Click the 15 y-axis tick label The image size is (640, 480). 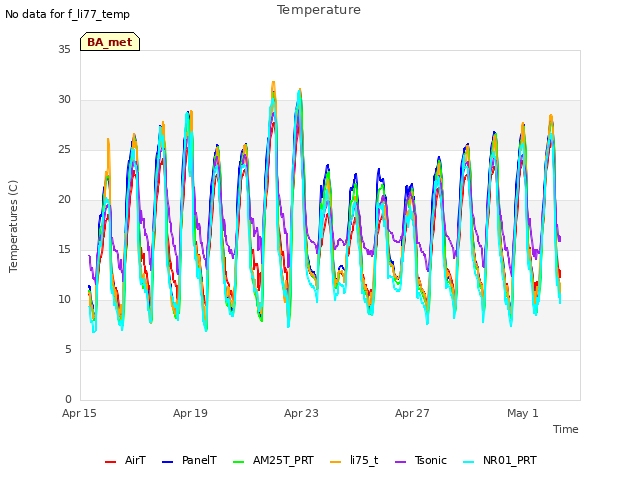[64, 250]
